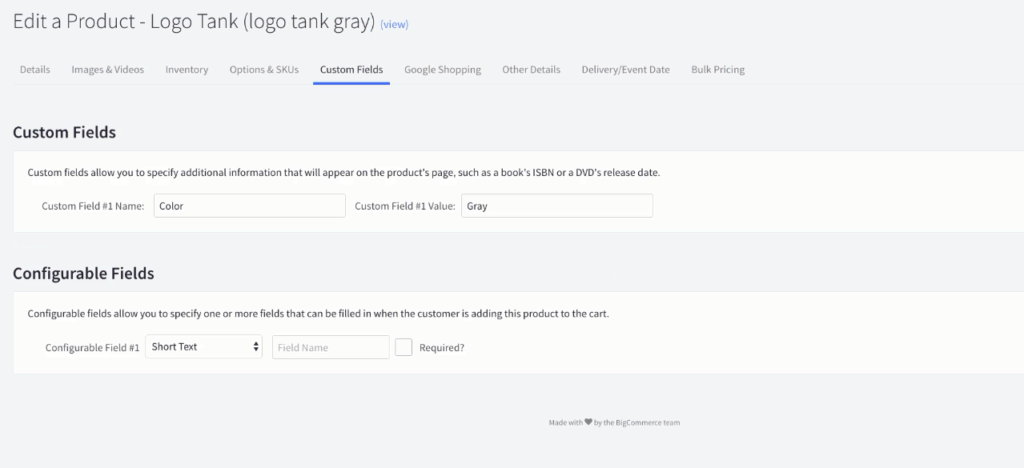The image size is (1024, 468).
Task: Open the Options & SKUs tab
Action: tap(264, 70)
